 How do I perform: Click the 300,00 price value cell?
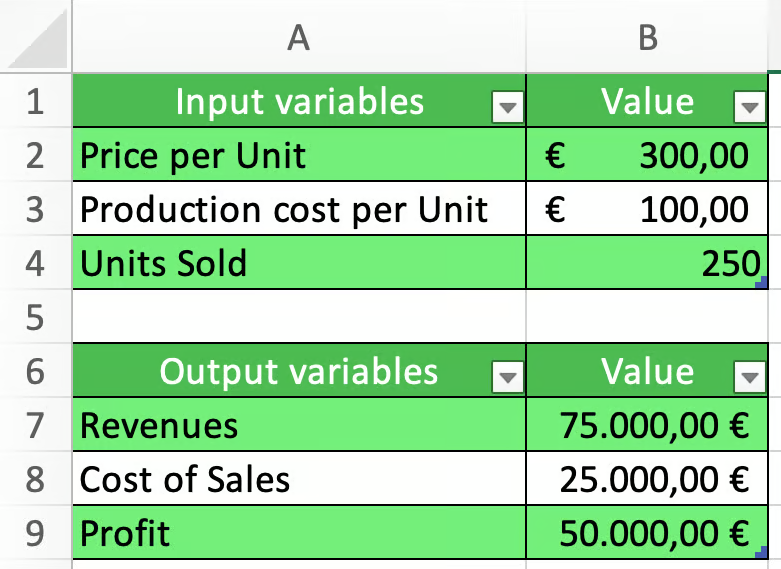click(647, 155)
